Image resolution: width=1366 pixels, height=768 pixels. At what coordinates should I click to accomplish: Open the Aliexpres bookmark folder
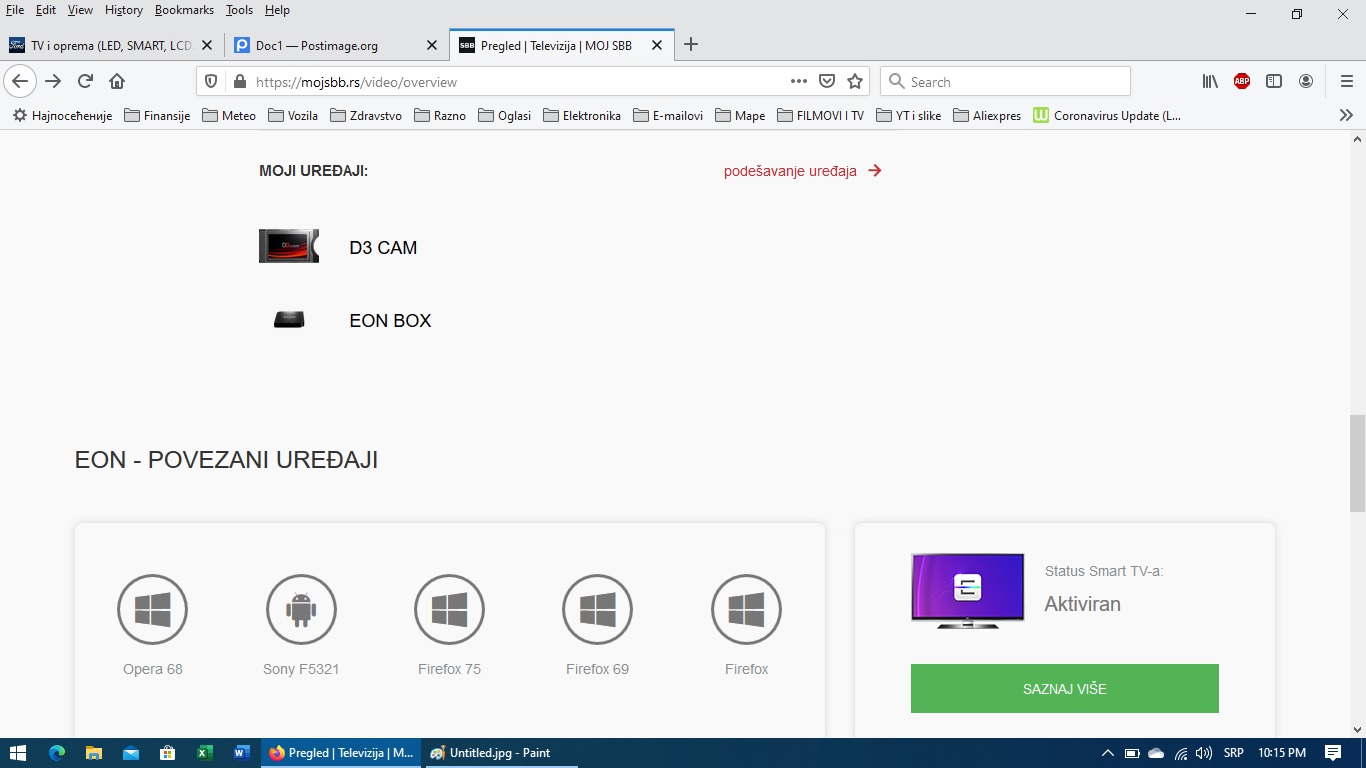(987, 115)
